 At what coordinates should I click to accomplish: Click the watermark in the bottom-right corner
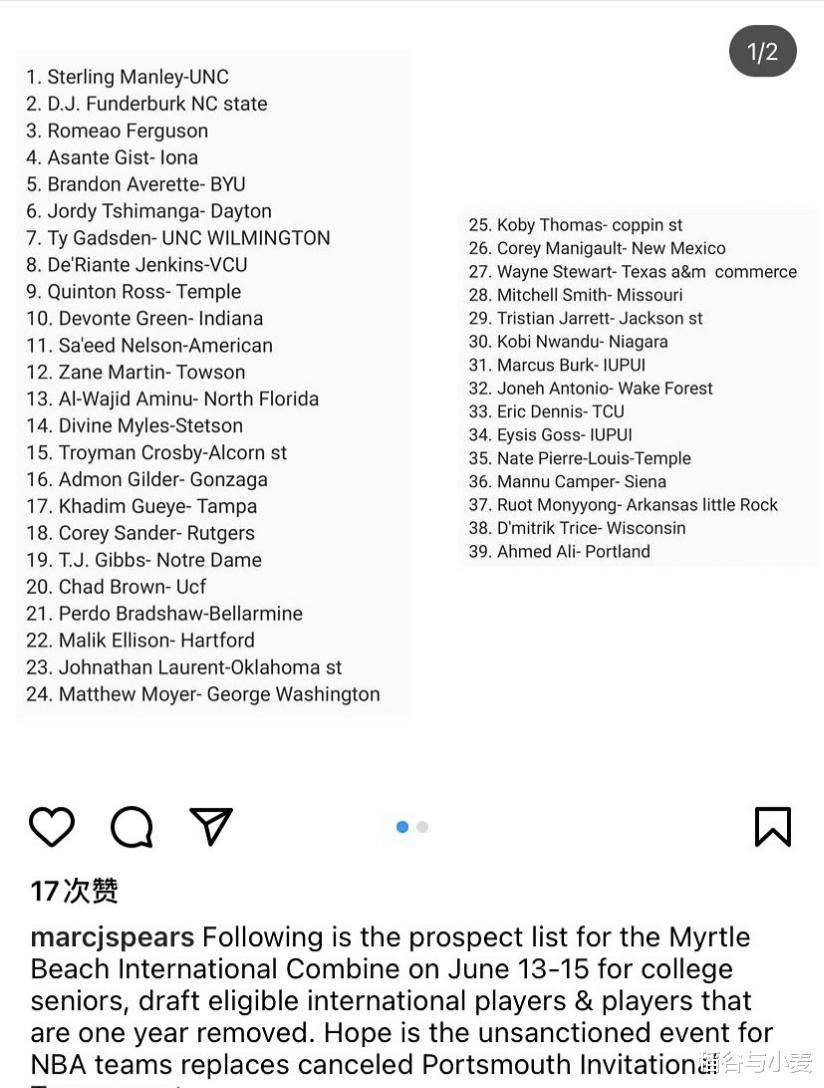[755, 1062]
